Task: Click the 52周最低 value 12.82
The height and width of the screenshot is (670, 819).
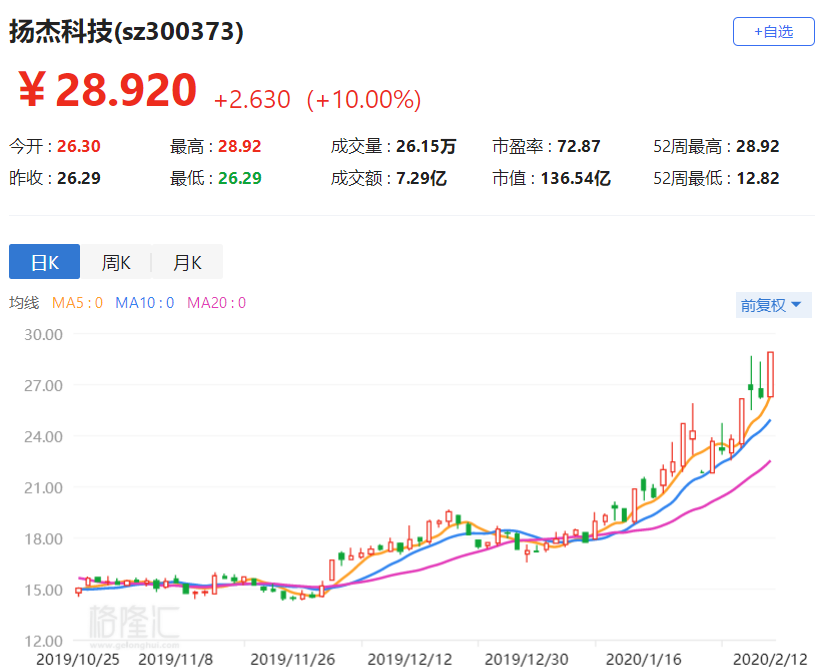Action: pos(757,178)
